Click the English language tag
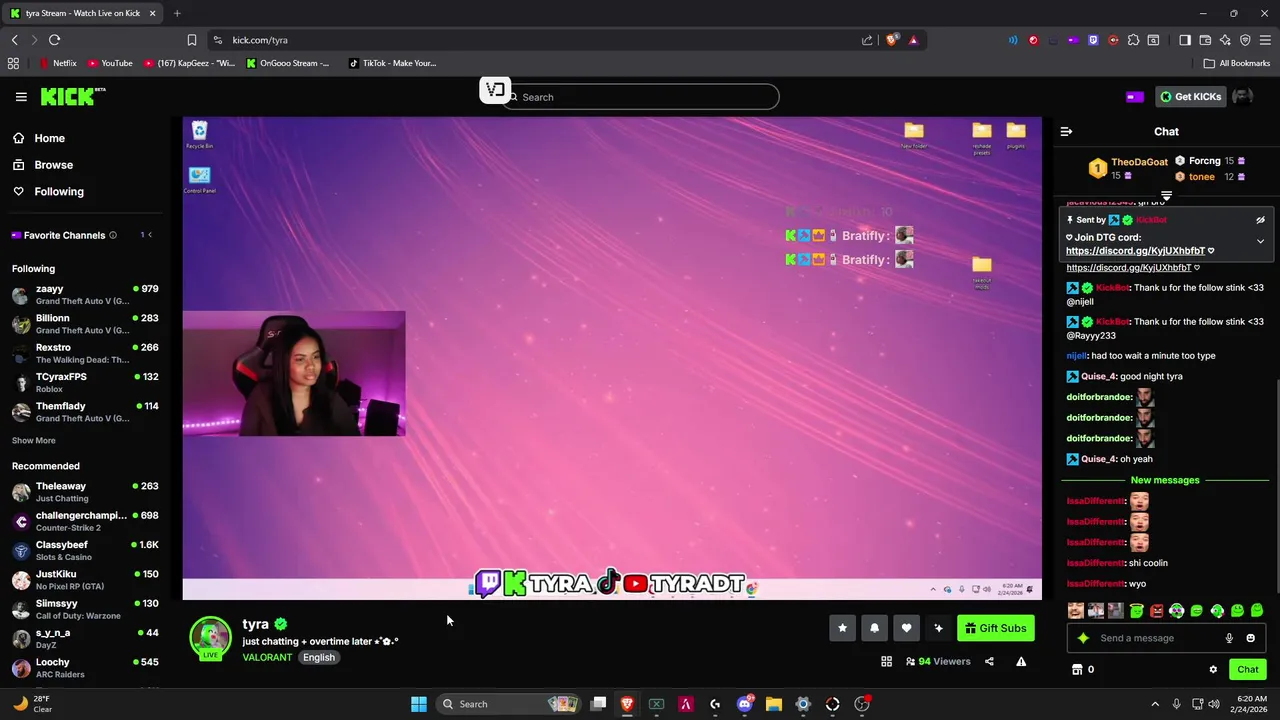 pos(319,658)
